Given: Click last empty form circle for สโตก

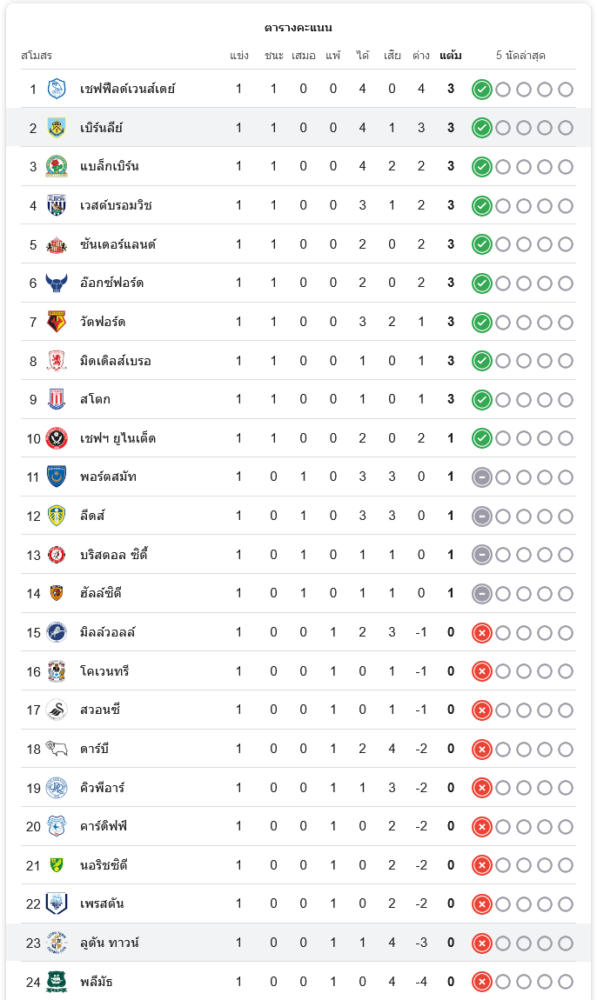Looking at the screenshot, I should click(566, 400).
